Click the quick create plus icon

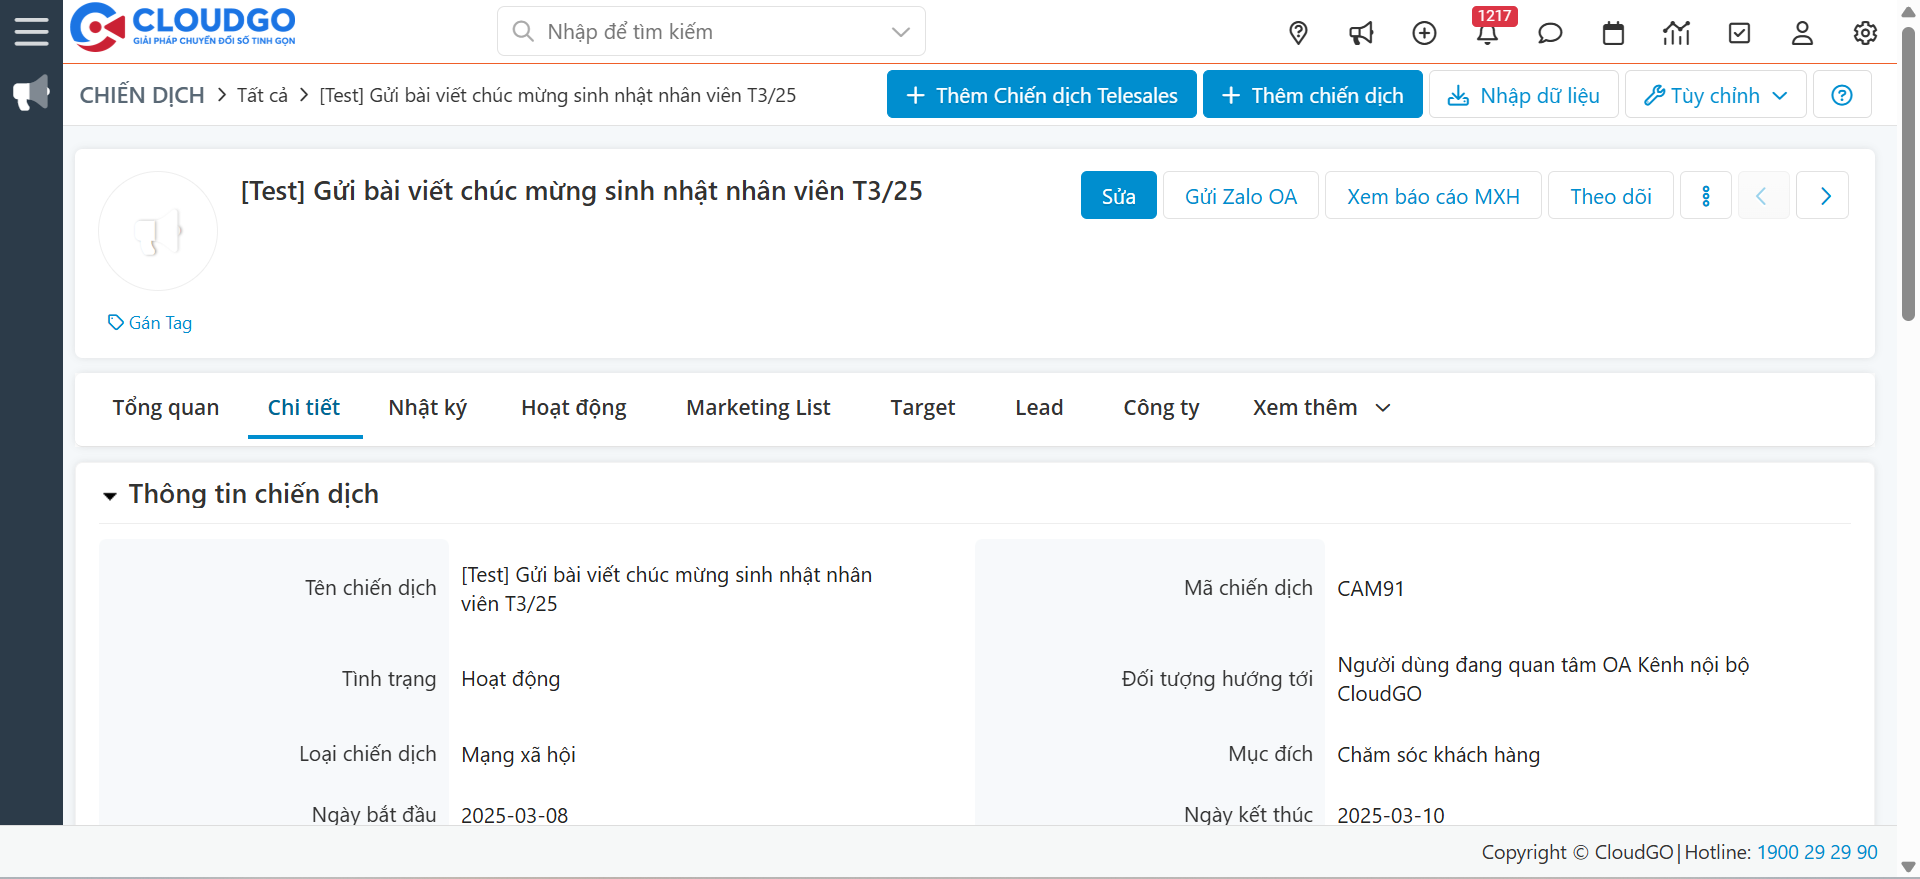pyautogui.click(x=1424, y=33)
